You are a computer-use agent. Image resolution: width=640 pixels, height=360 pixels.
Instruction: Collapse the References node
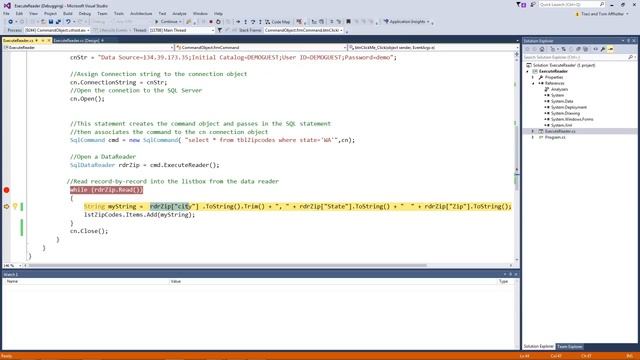[533, 83]
